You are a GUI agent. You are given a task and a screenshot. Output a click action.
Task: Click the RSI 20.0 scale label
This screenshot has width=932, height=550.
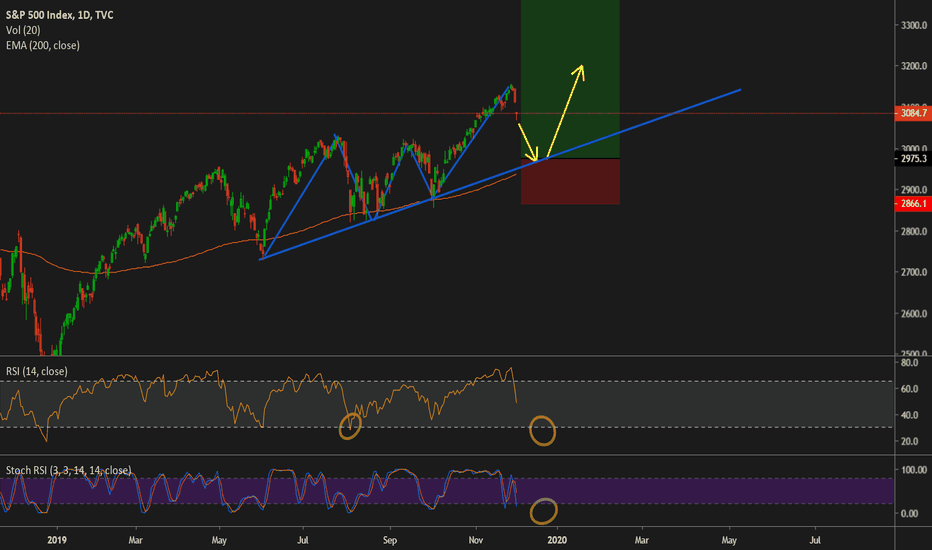pos(909,441)
